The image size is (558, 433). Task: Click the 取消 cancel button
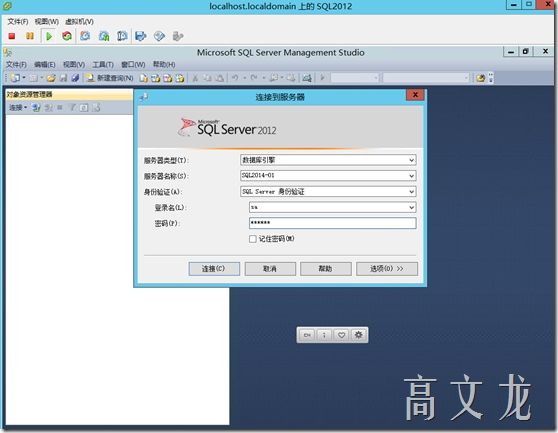tap(270, 269)
